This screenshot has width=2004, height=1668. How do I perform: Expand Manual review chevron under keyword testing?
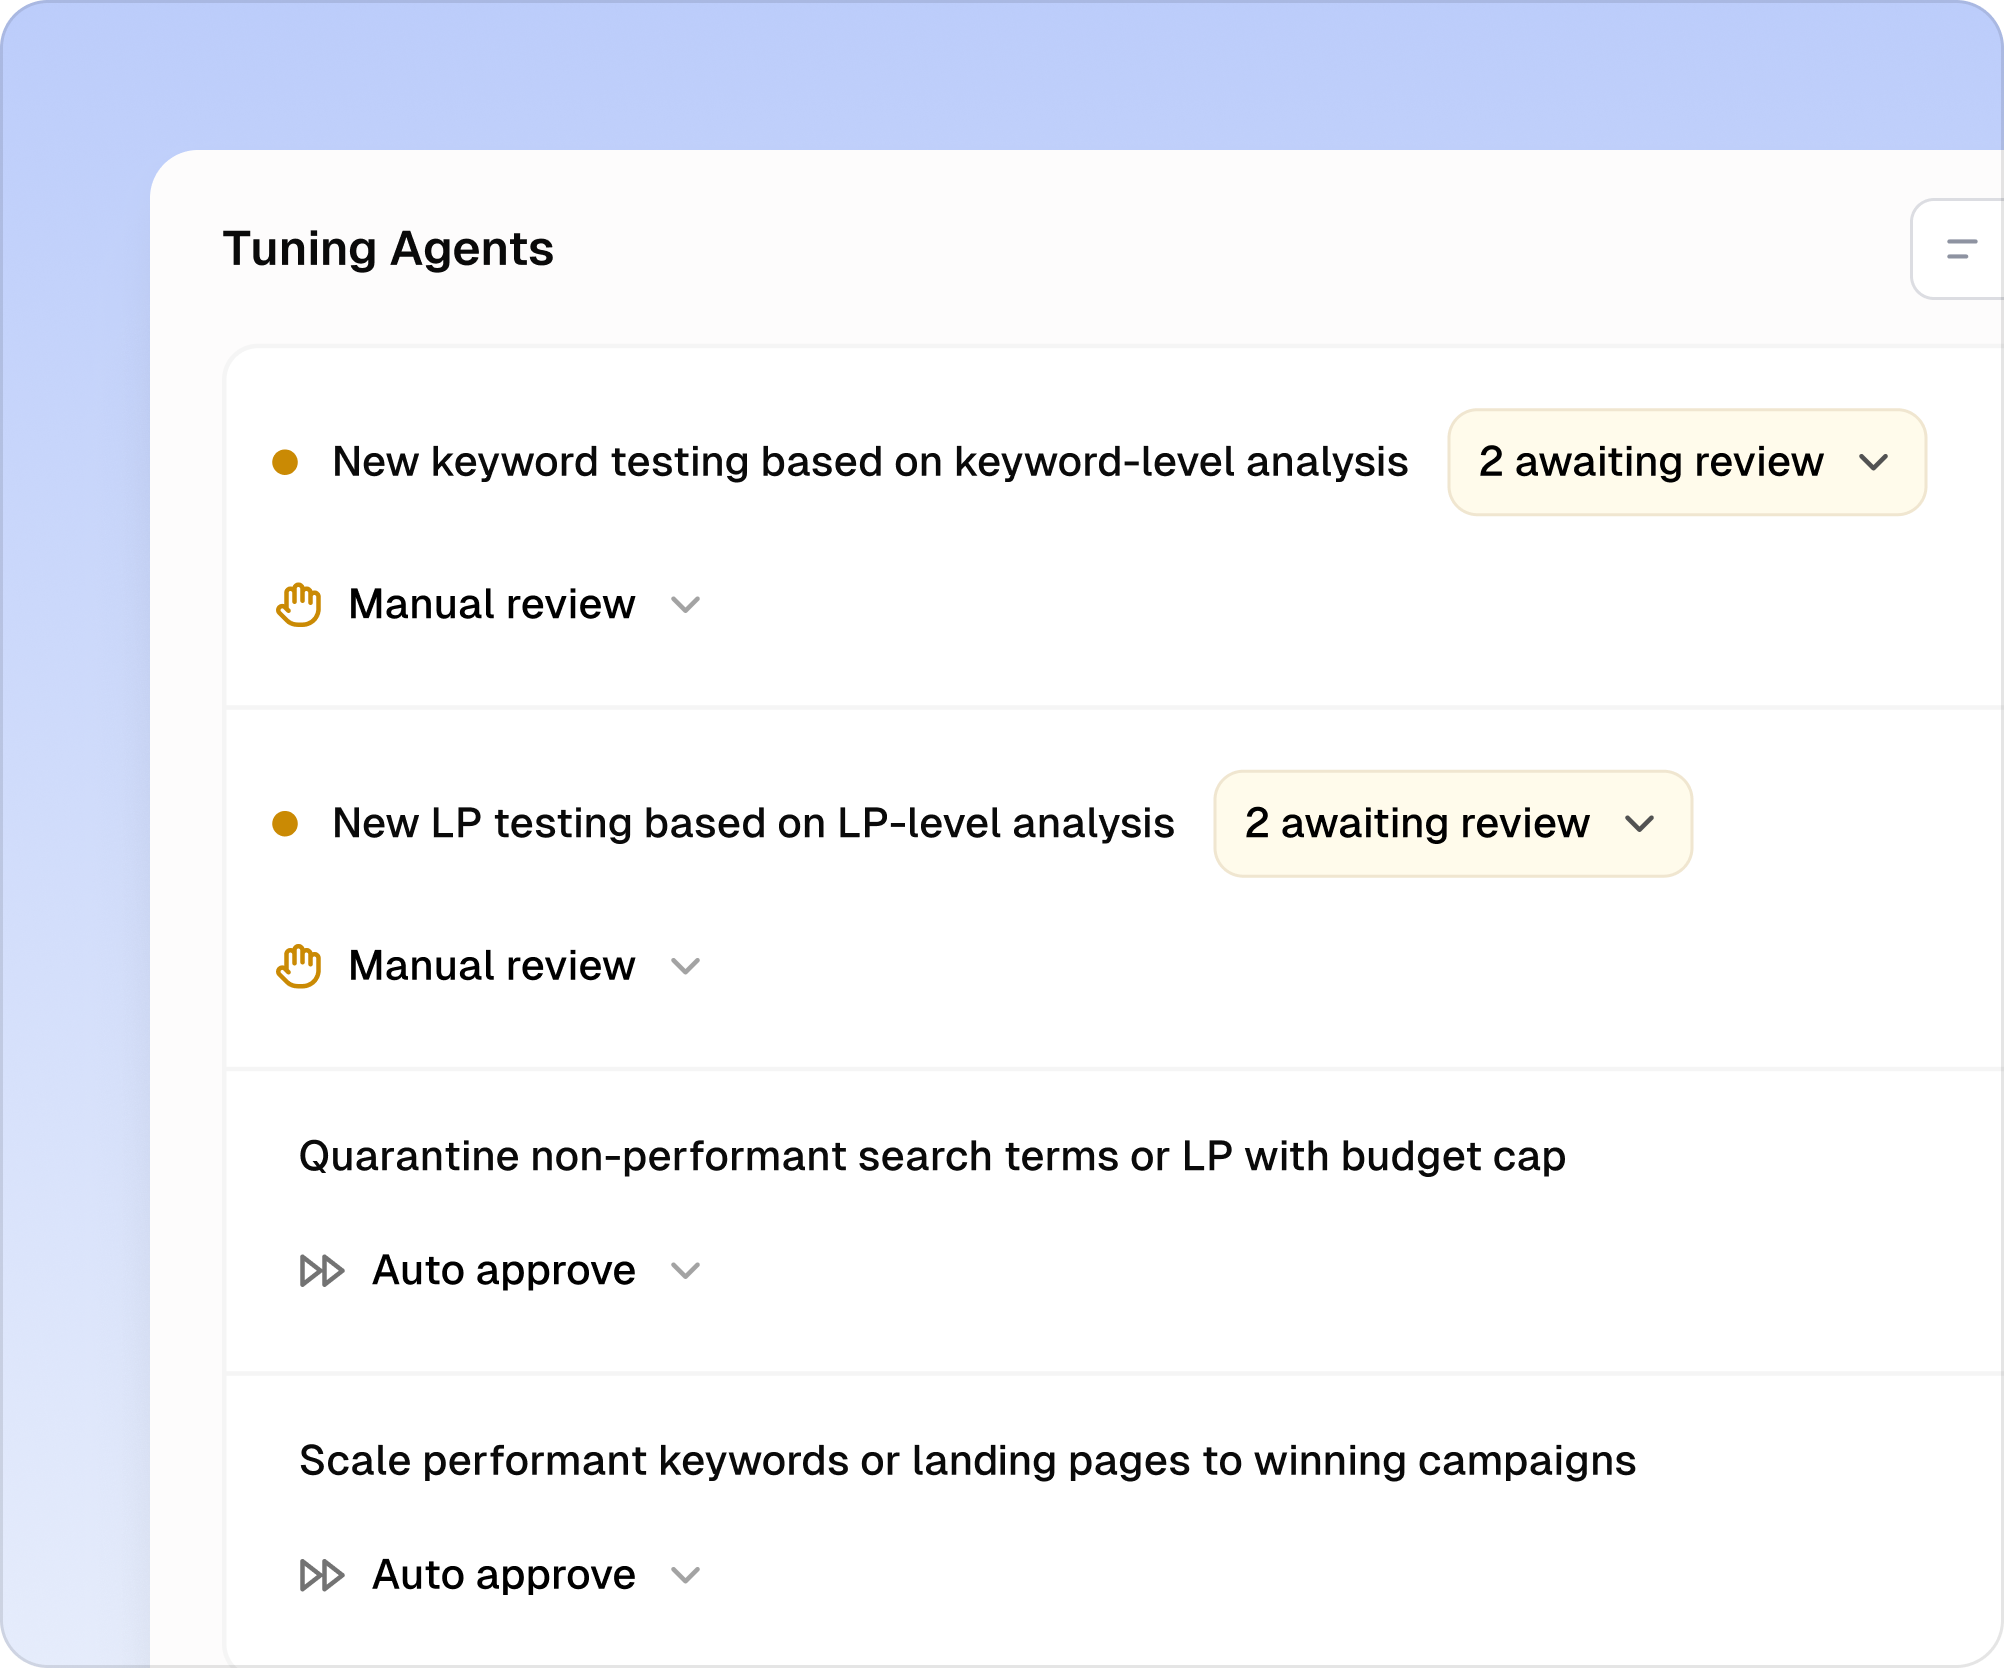(685, 605)
